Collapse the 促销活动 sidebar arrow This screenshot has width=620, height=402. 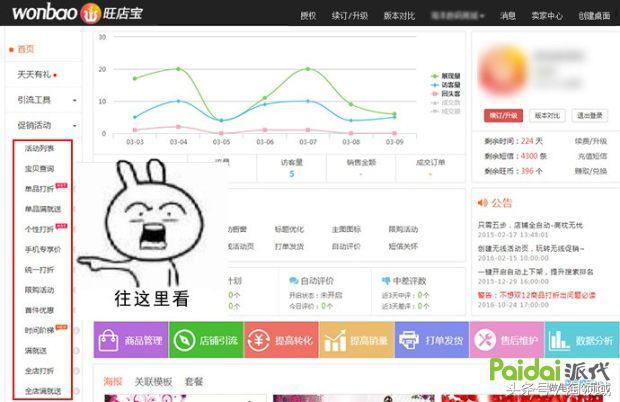point(75,126)
